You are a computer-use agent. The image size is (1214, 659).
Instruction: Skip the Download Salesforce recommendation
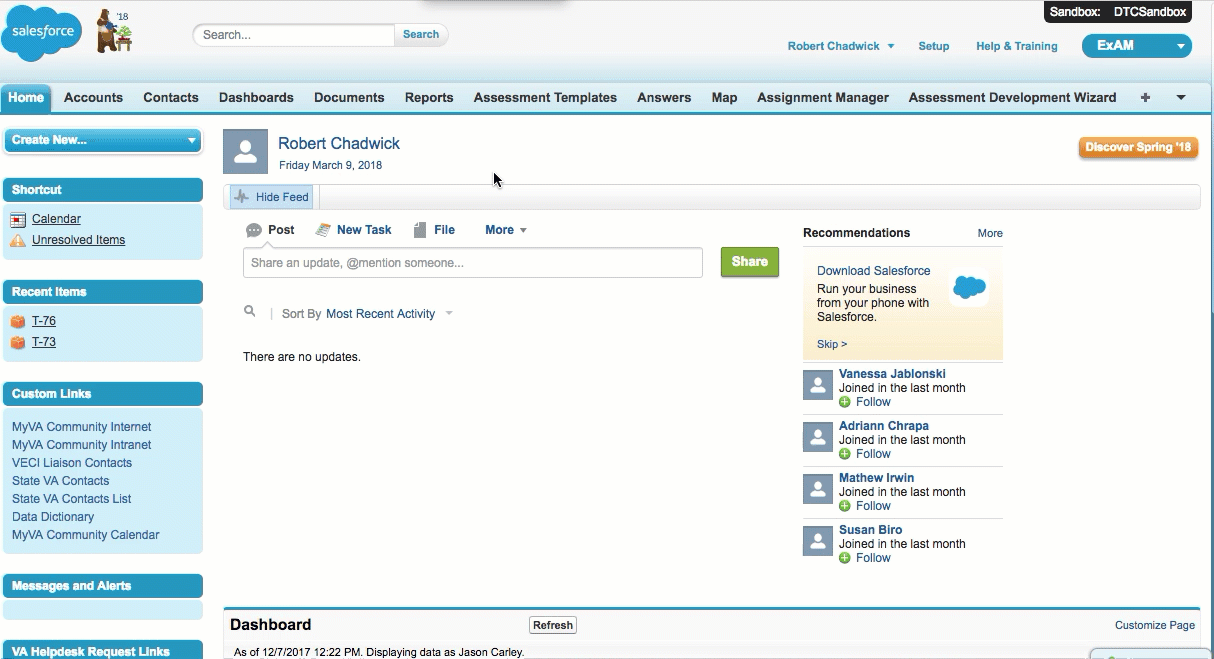coord(832,344)
